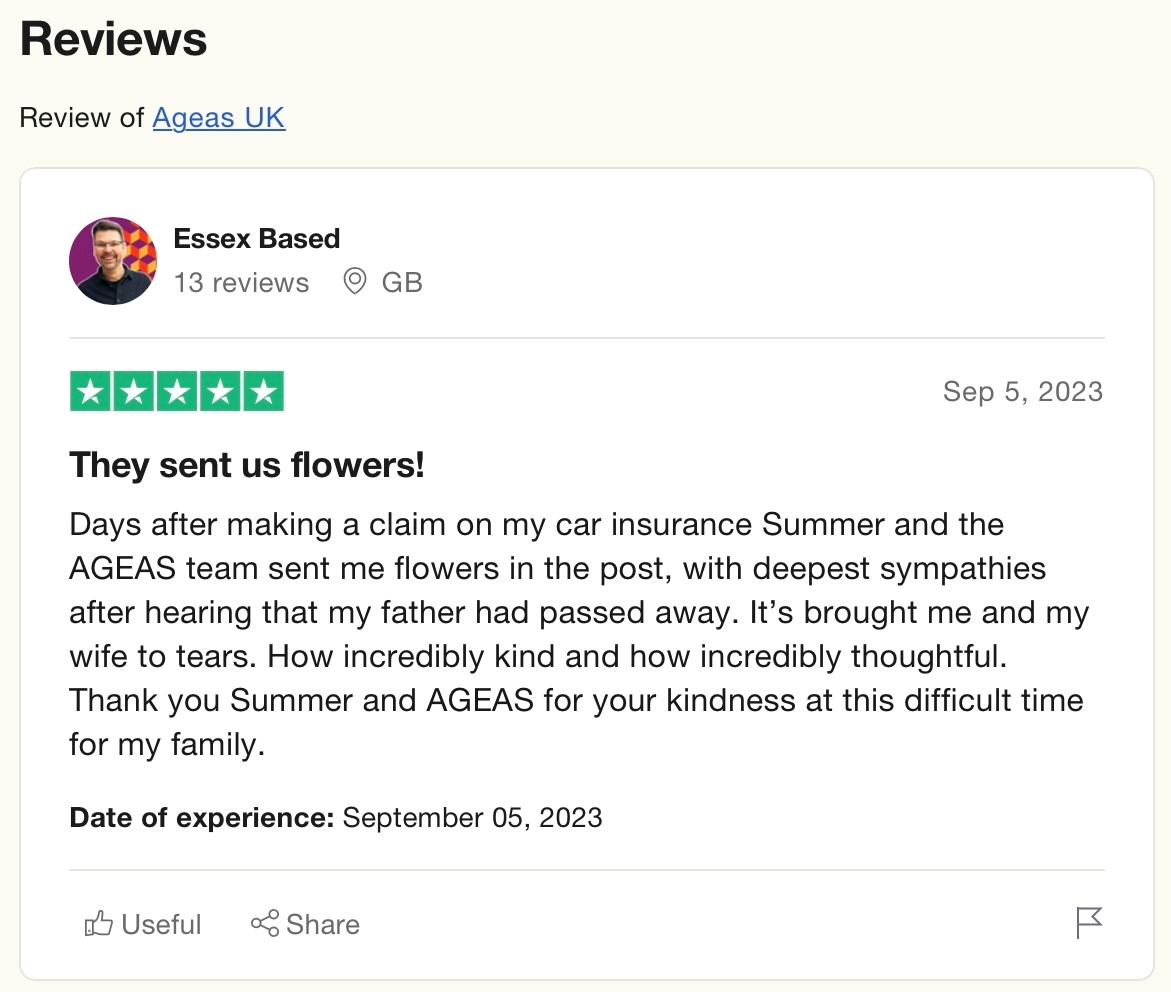Click the Share icon next to Useful
Viewport: 1171px width, 992px height.
[x=264, y=924]
